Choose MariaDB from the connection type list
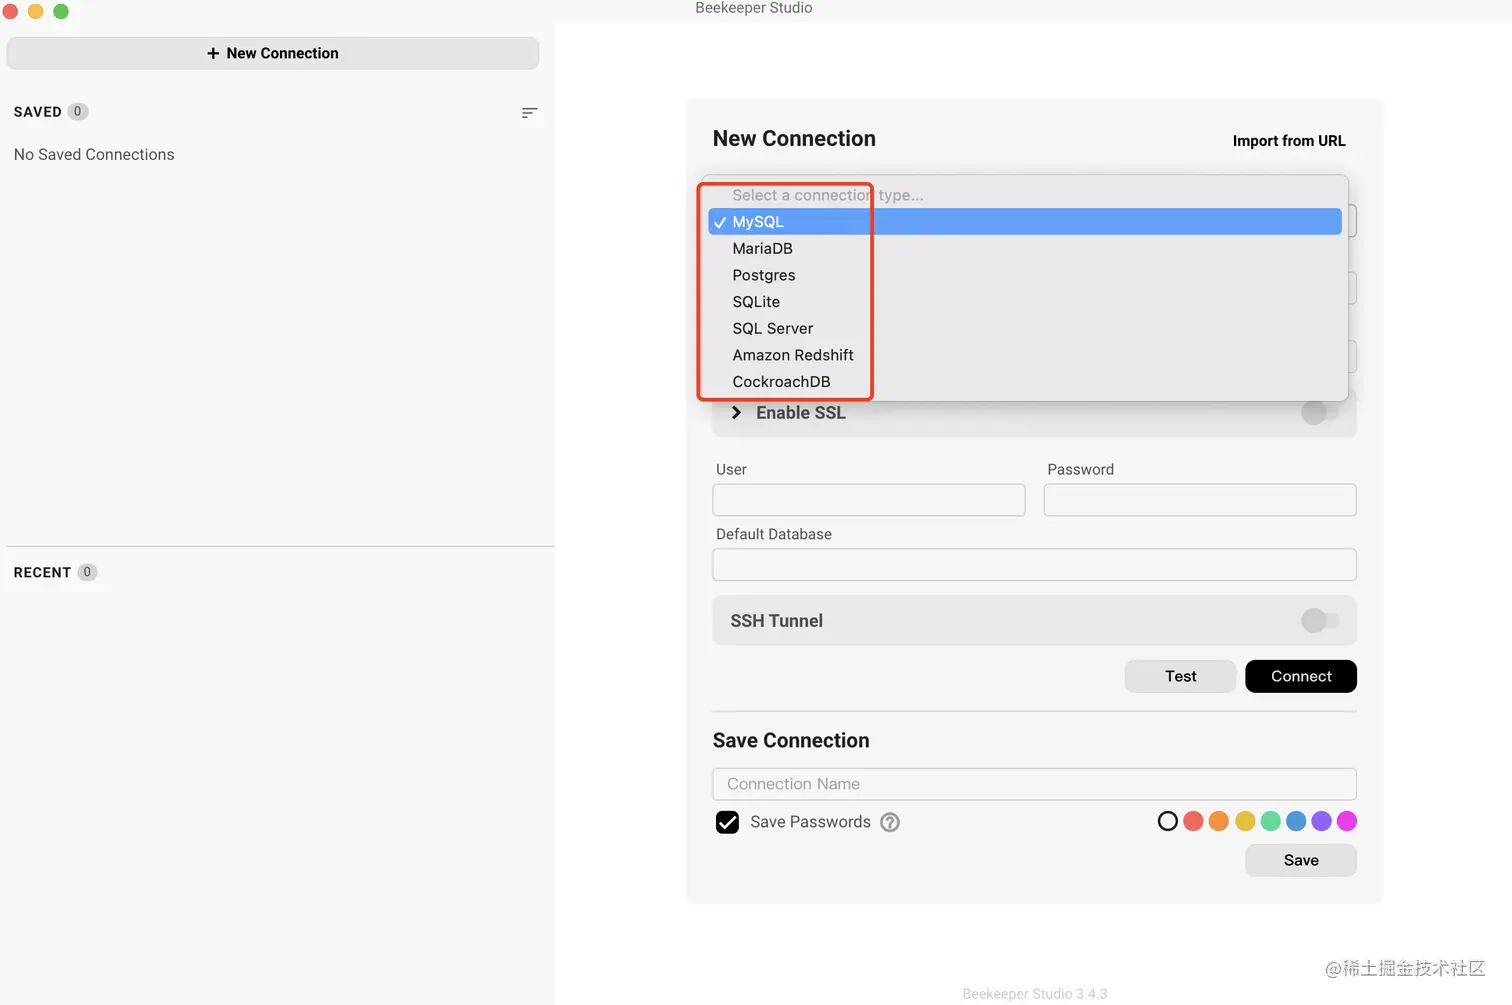The width and height of the screenshot is (1512, 1005). (1024, 249)
